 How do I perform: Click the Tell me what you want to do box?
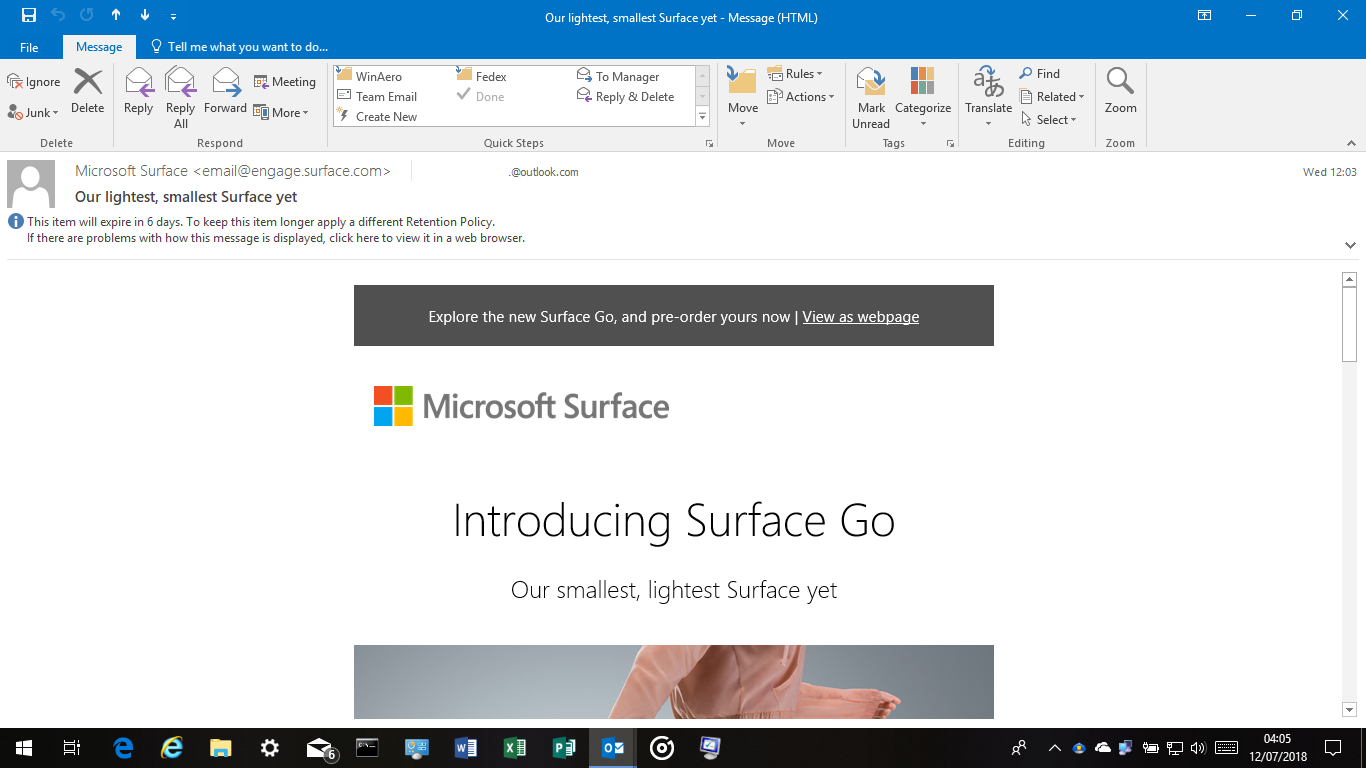click(x=238, y=47)
